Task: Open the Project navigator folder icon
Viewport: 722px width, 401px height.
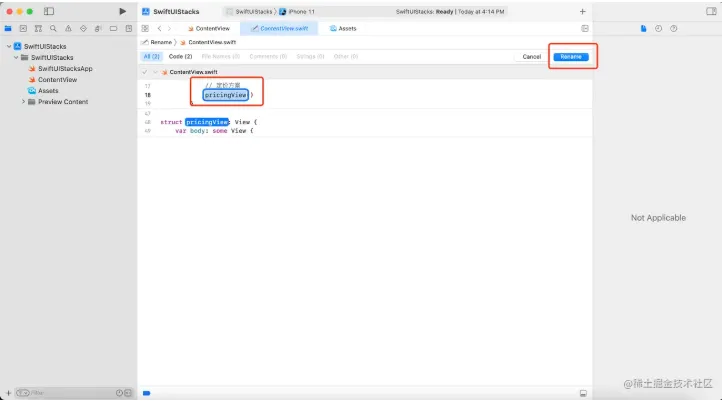Action: tap(8, 29)
